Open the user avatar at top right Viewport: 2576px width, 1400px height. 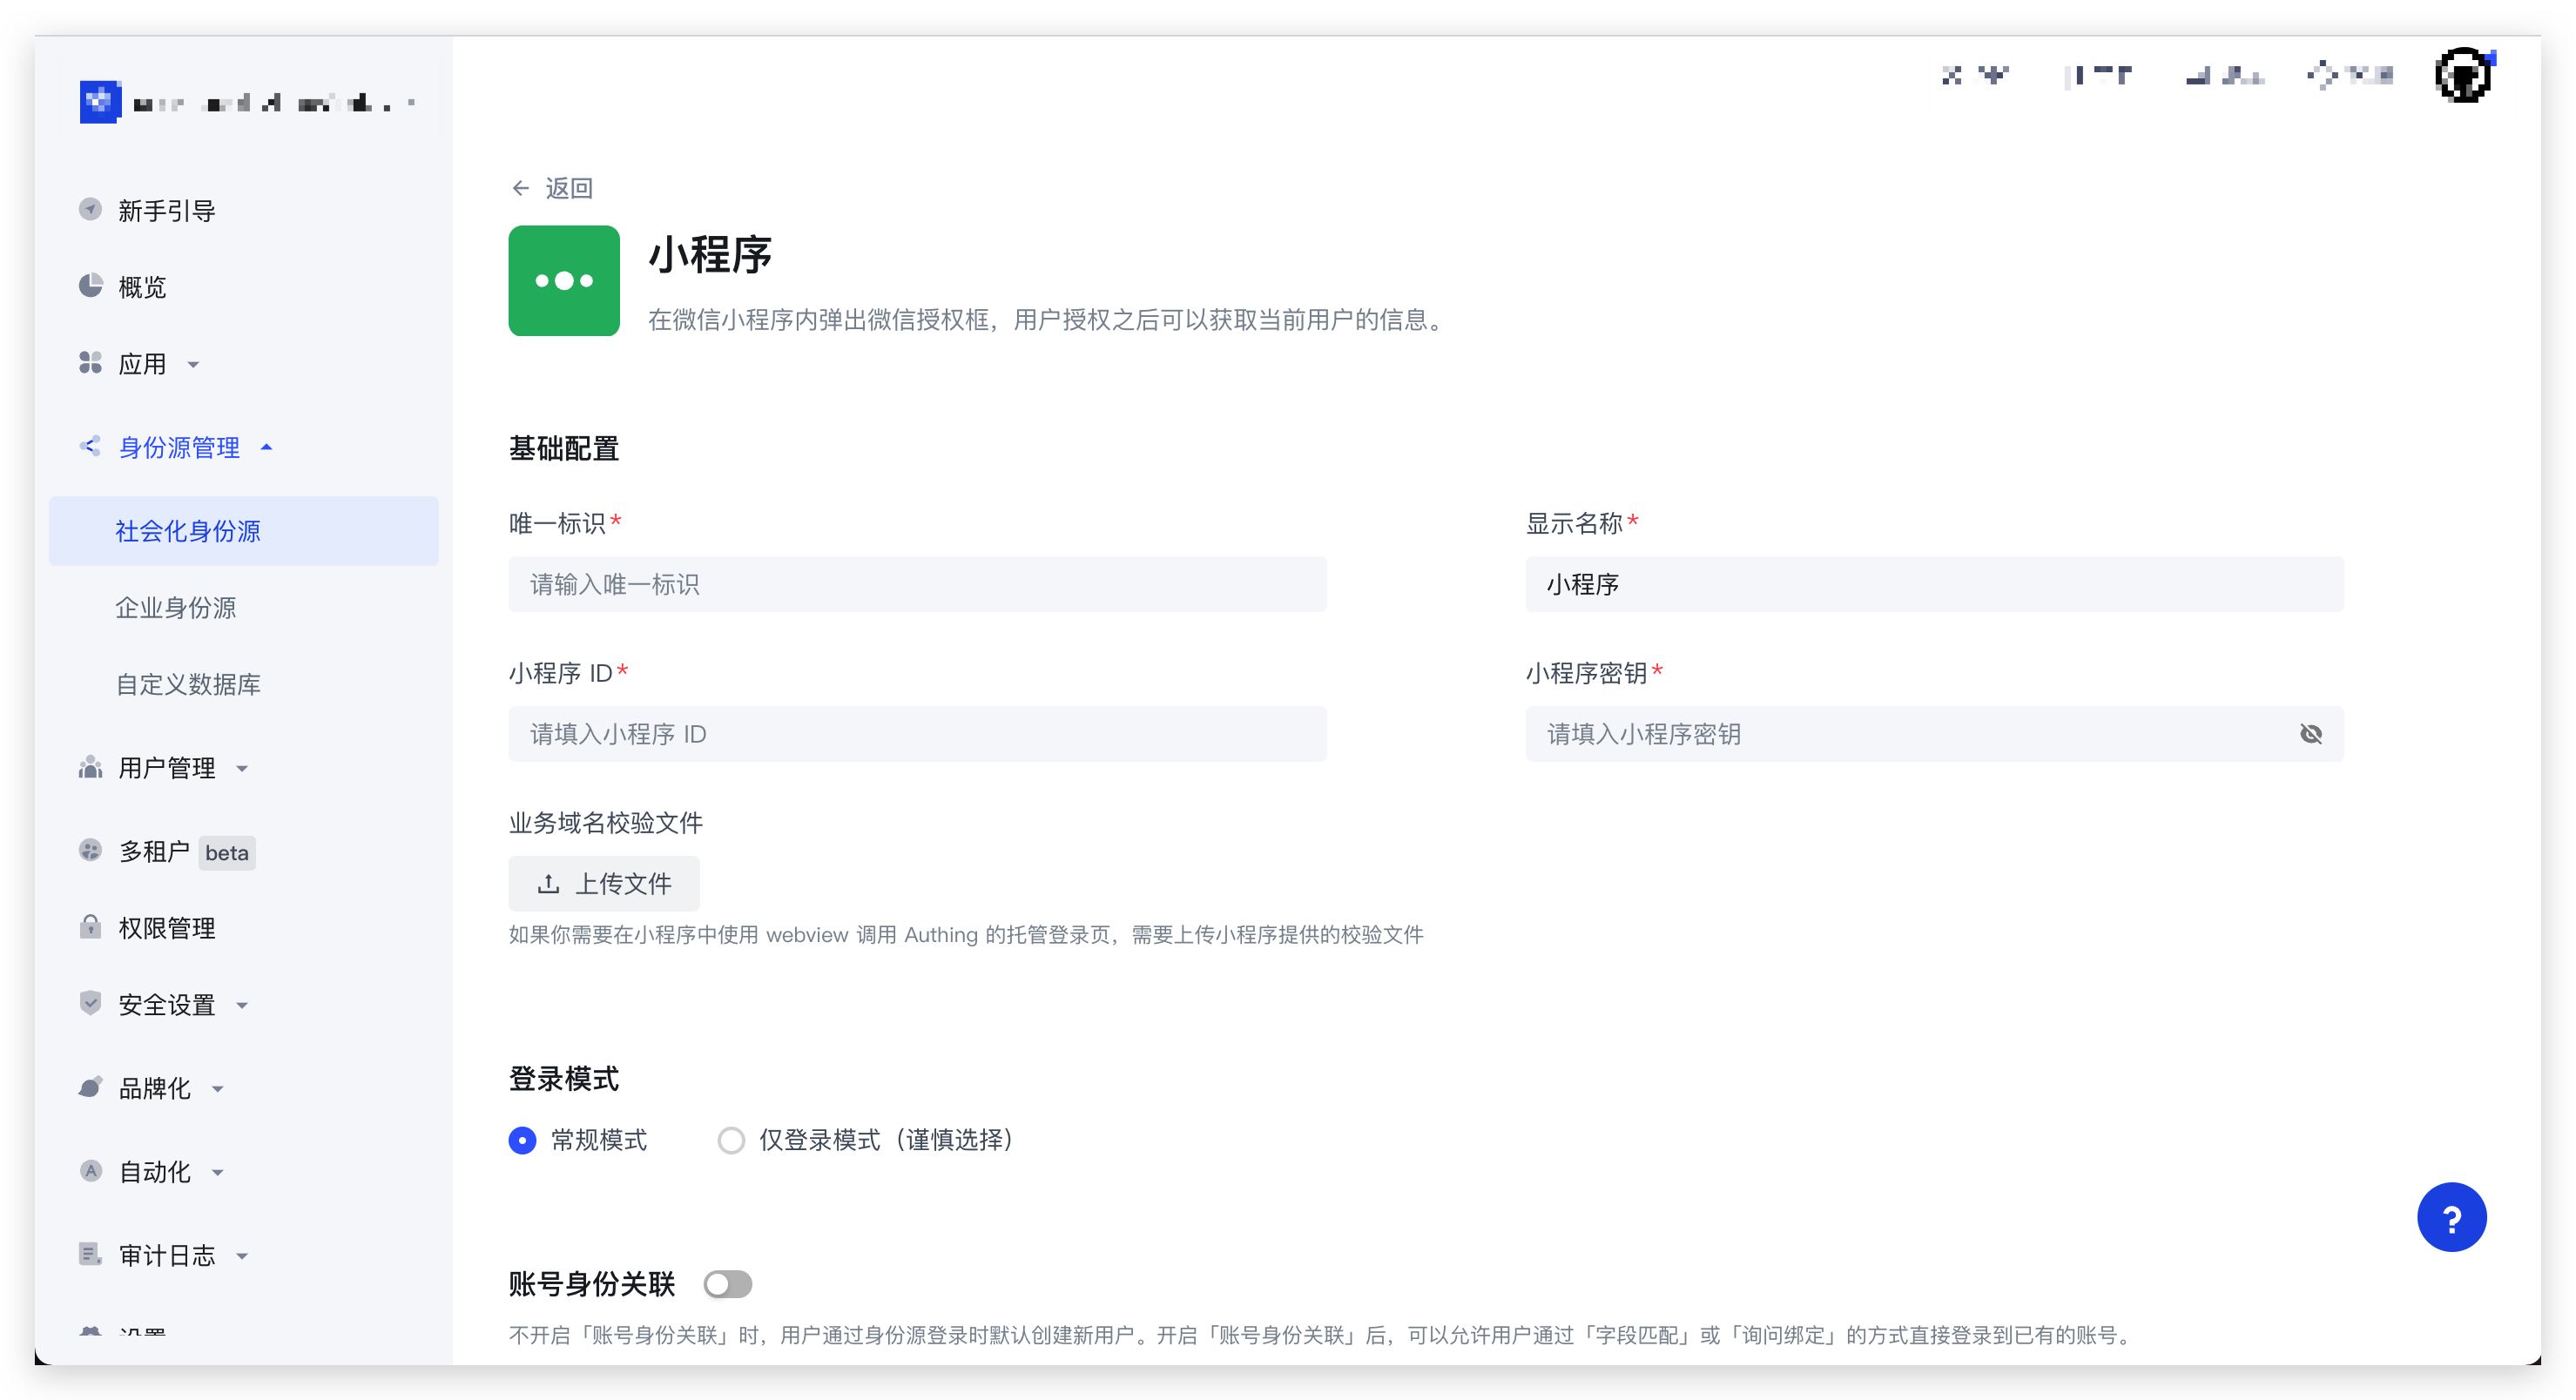click(x=2462, y=74)
